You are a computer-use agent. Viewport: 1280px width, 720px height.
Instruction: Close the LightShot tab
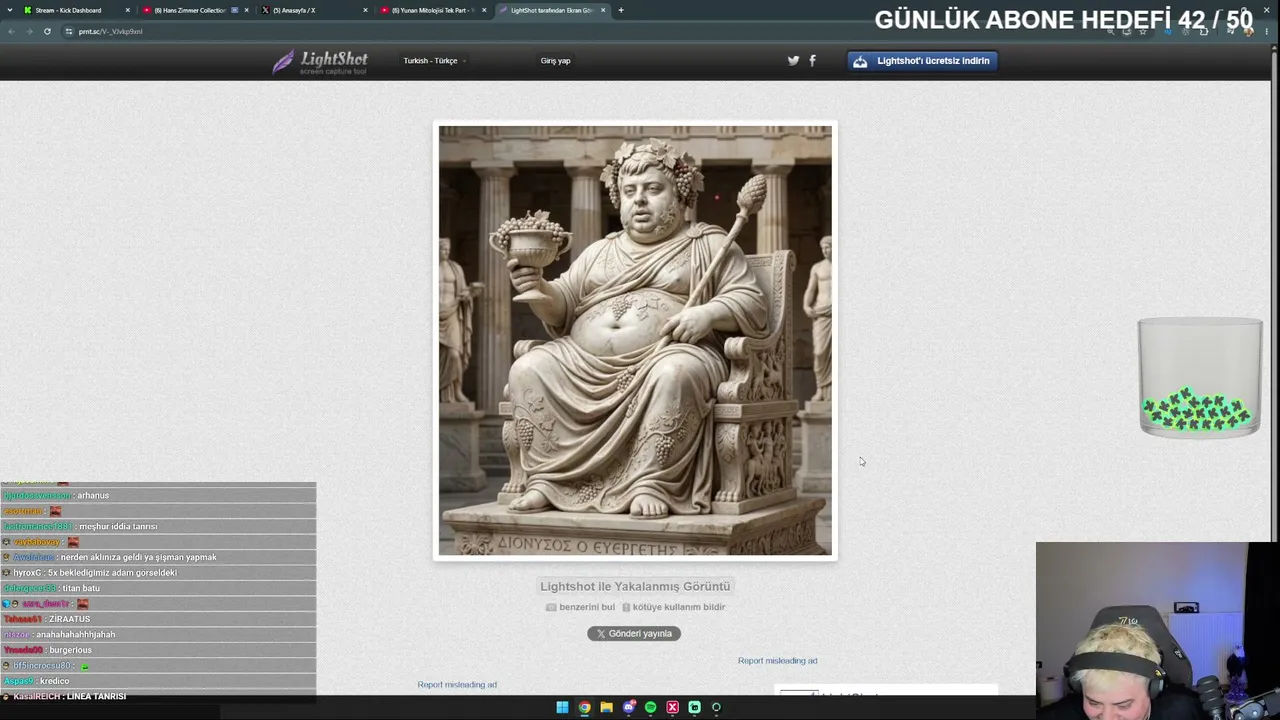click(x=603, y=10)
